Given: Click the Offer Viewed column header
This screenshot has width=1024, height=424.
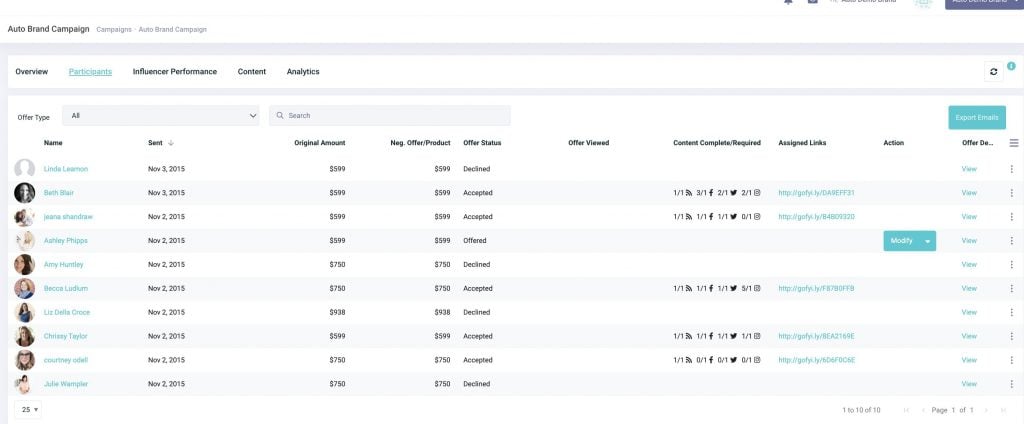Looking at the screenshot, I should pyautogui.click(x=588, y=142).
